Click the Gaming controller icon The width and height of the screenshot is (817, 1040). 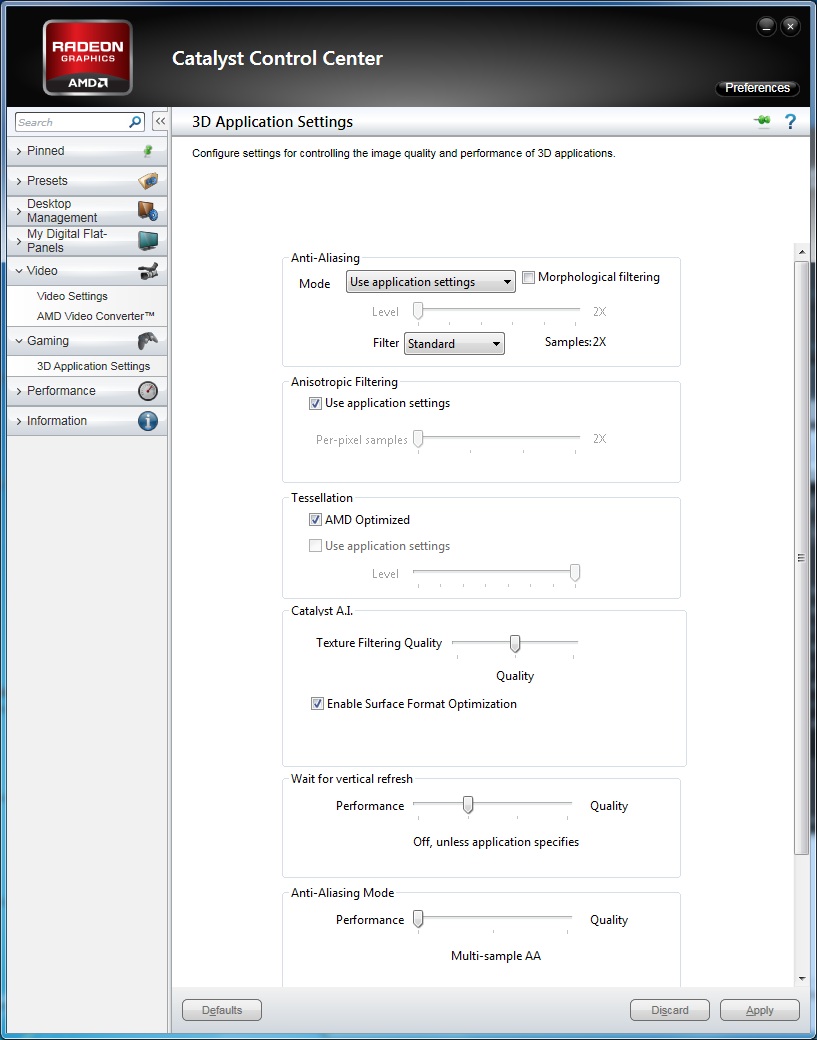coord(148,341)
